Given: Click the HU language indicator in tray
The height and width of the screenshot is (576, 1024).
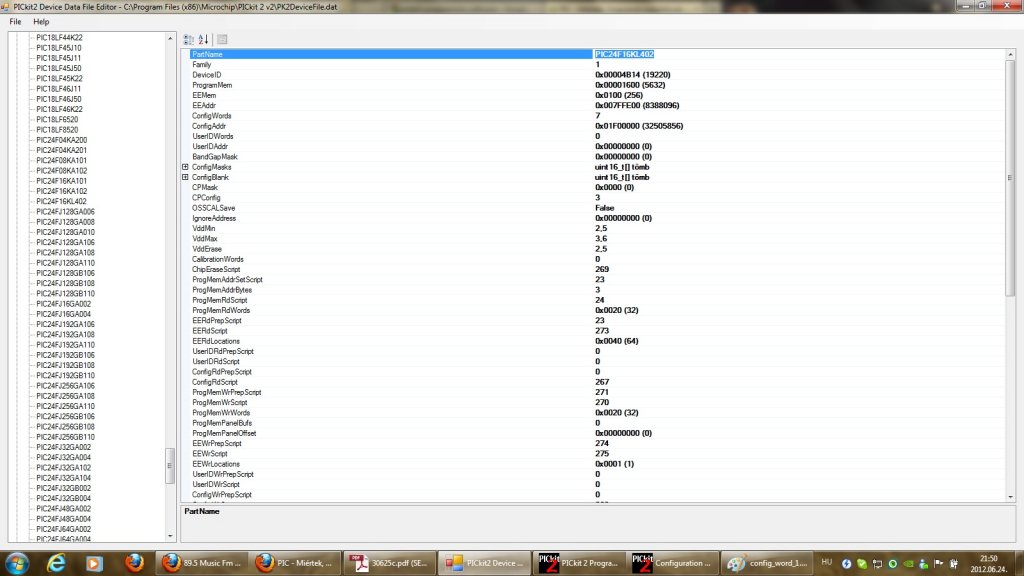Looking at the screenshot, I should point(826,562).
